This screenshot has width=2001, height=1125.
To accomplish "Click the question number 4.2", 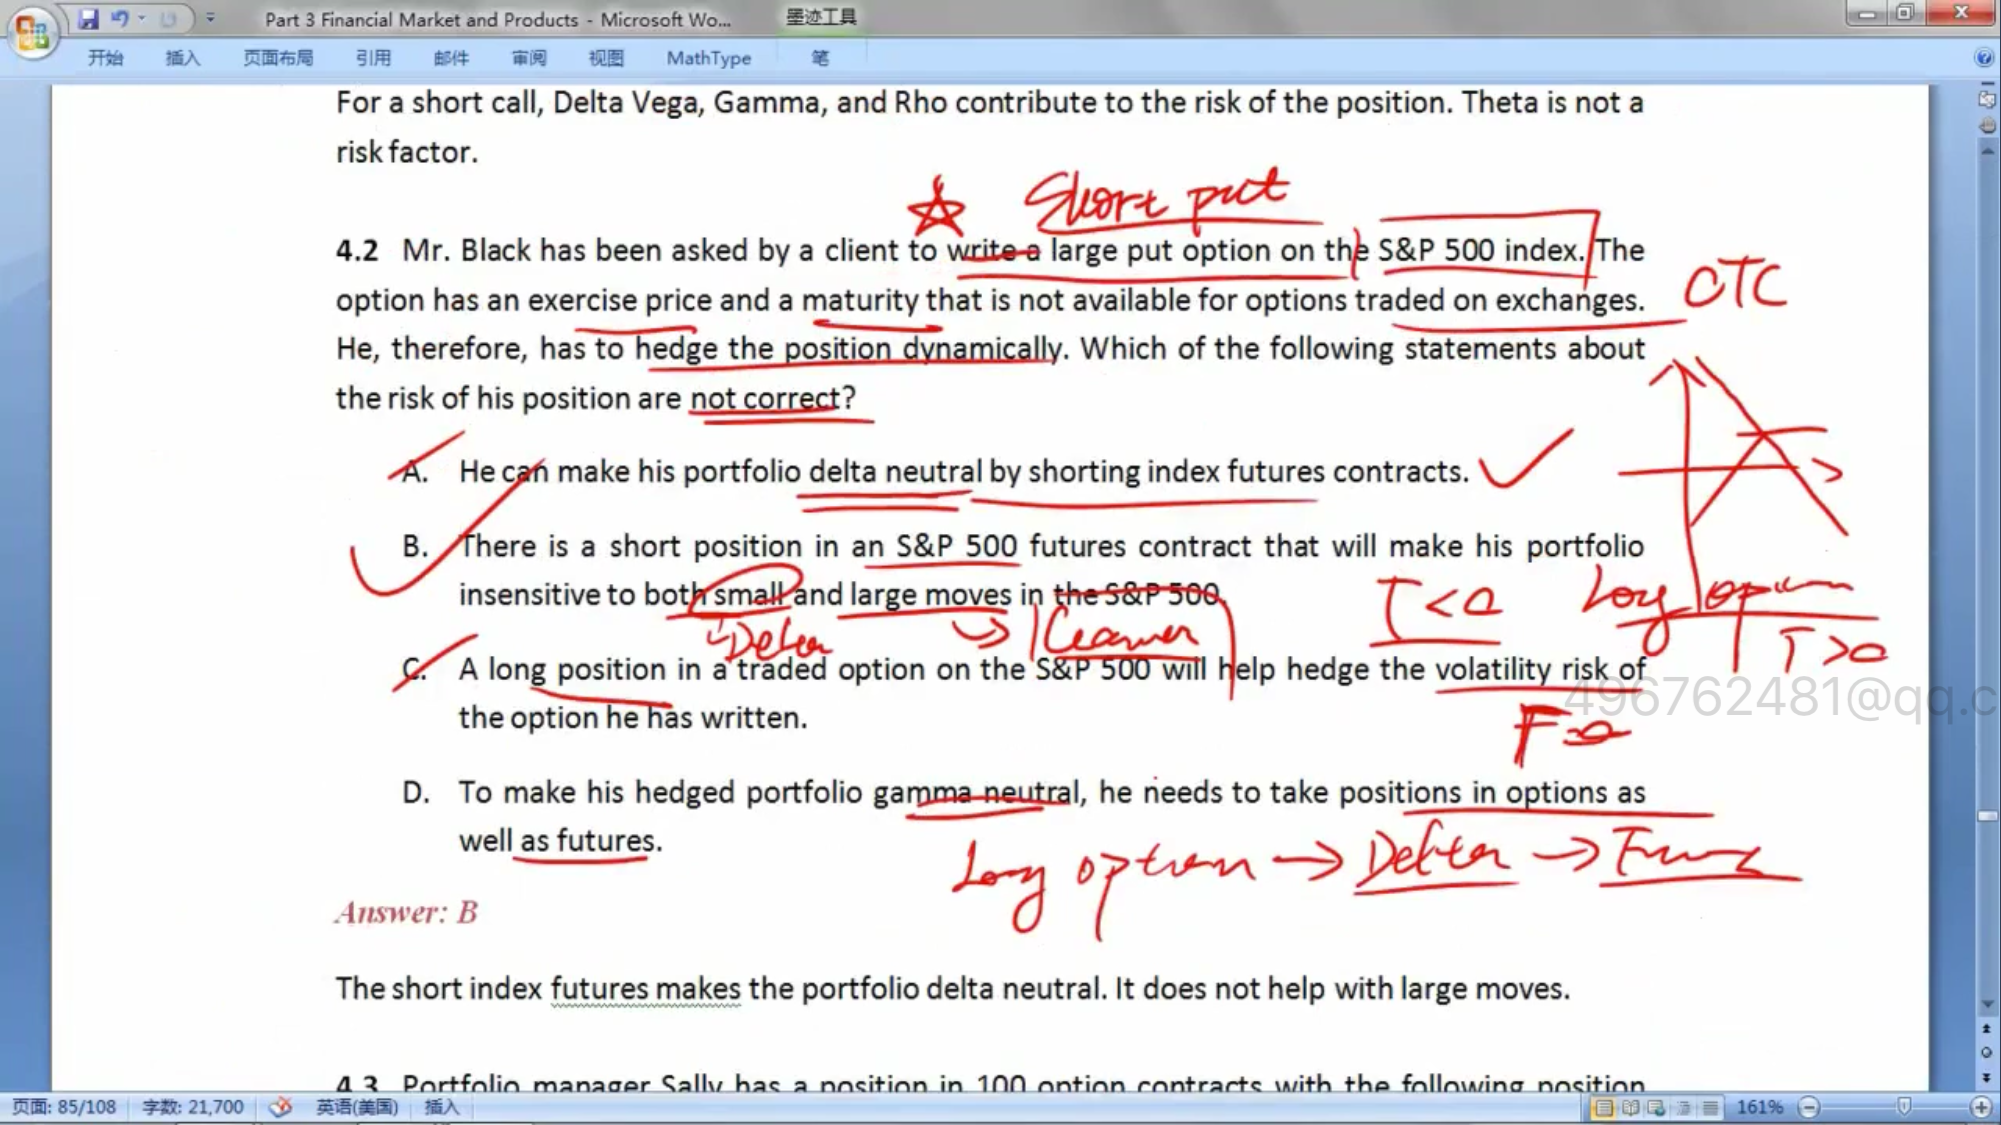I will click(x=357, y=250).
